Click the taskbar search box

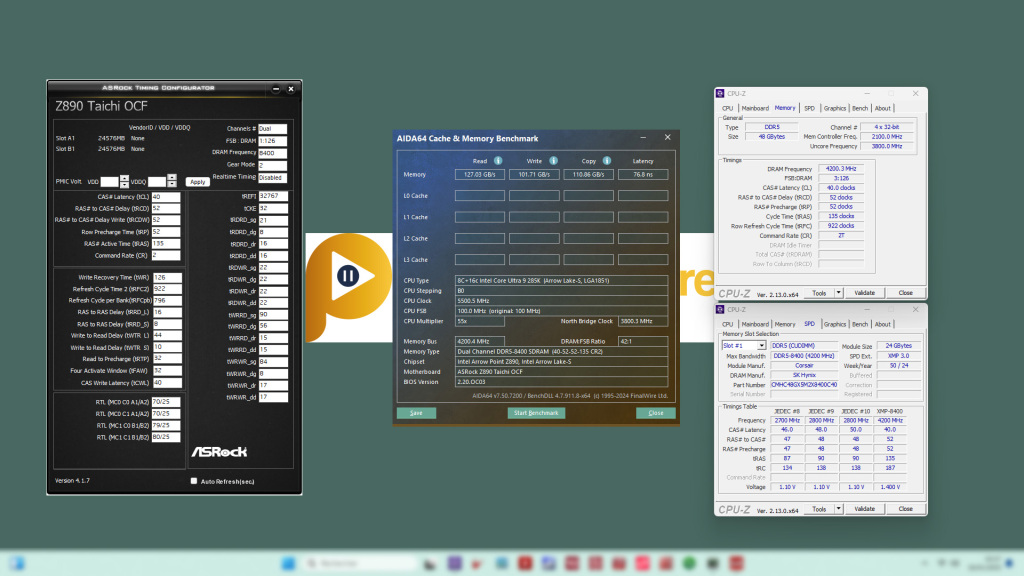click(x=360, y=563)
